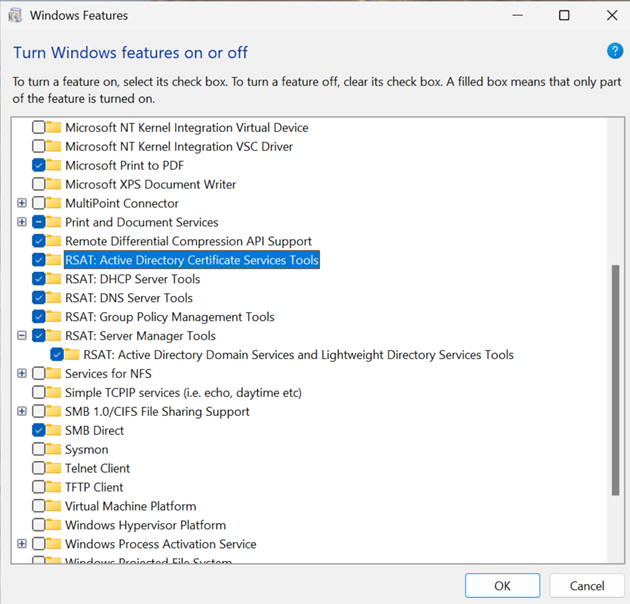Uncheck the RSAT: DHCP Server Tools checkbox
The width and height of the screenshot is (630, 604).
(39, 279)
